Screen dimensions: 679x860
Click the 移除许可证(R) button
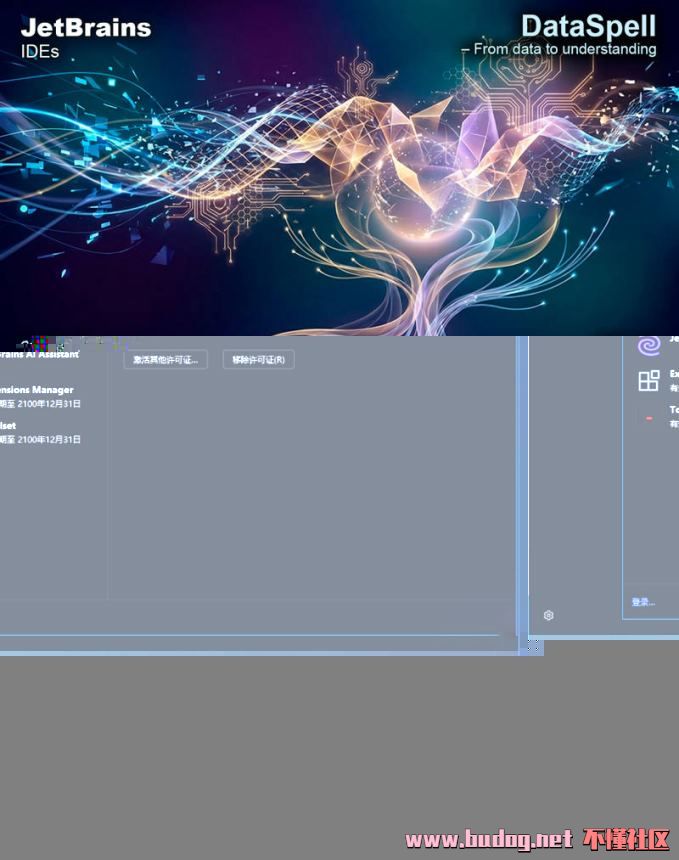tap(258, 360)
